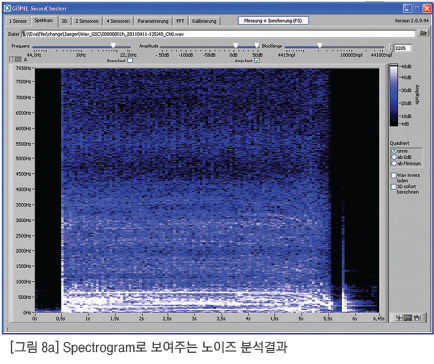Select the 'ab Minimum' radio option

tap(394, 163)
